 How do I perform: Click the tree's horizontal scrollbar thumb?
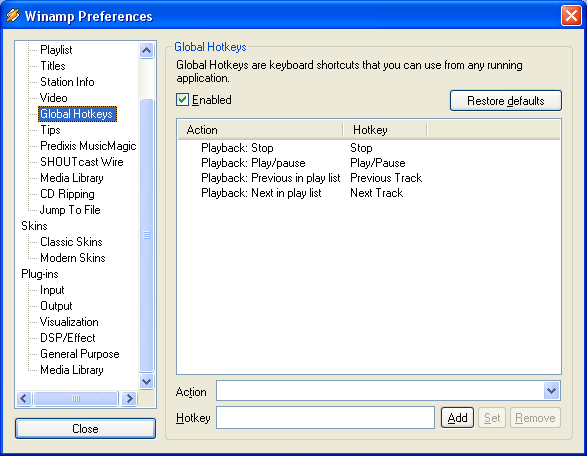pos(76,398)
